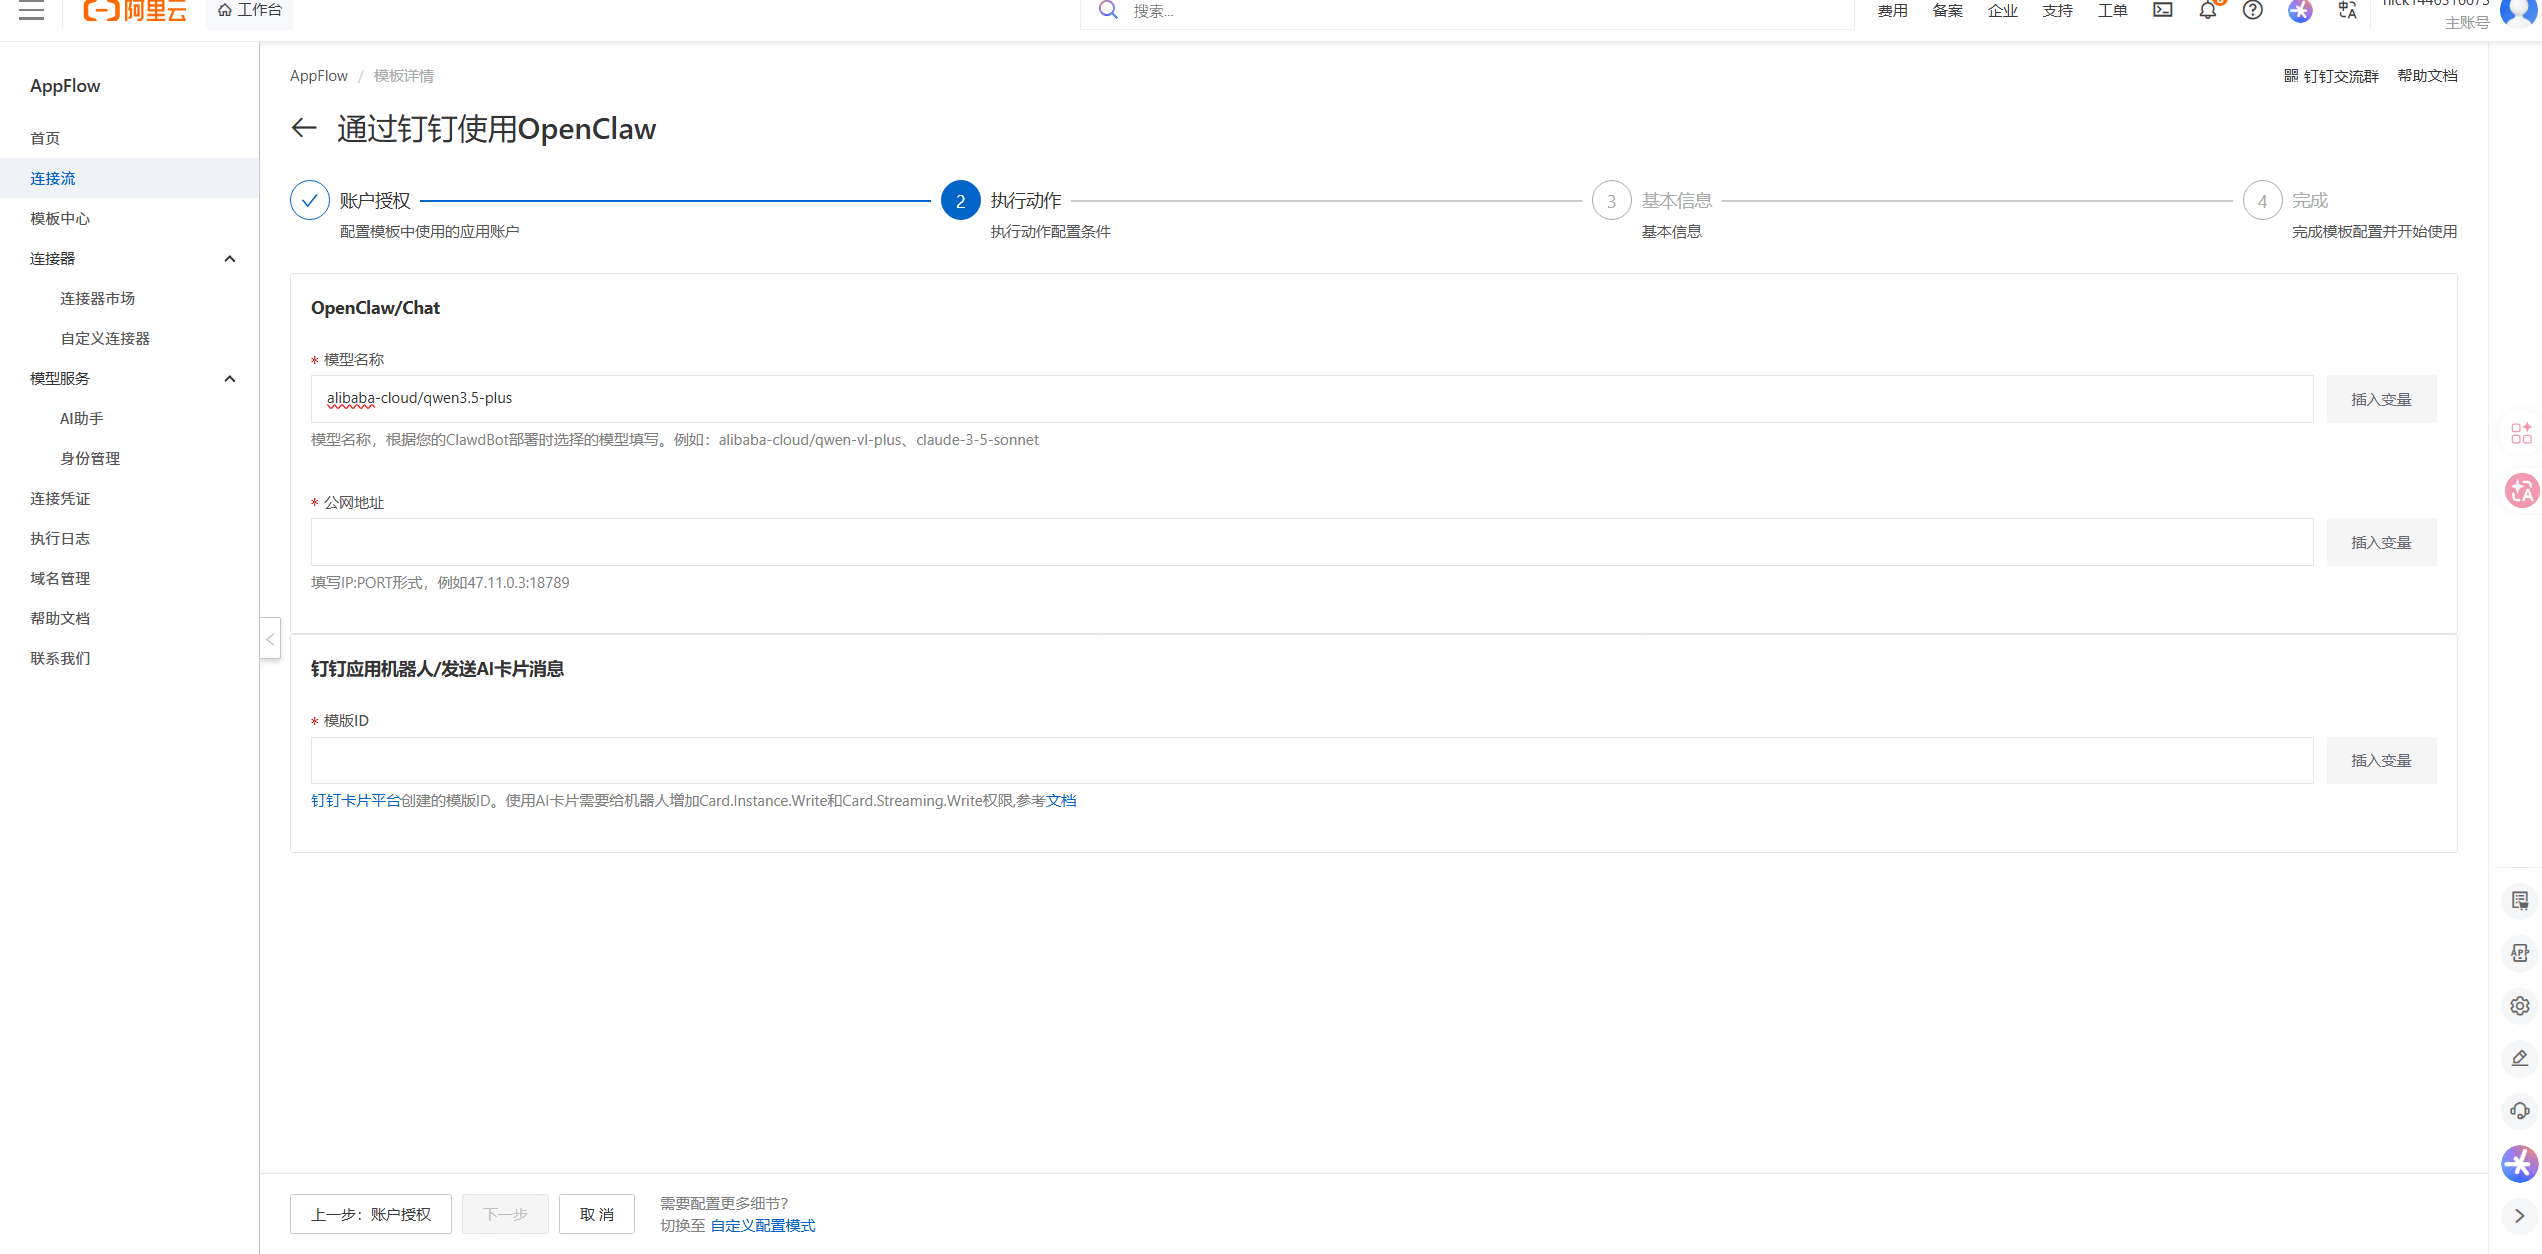This screenshot has height=1254, width=2542.
Task: Click the pencil feedback icon on right
Action: click(2519, 1058)
